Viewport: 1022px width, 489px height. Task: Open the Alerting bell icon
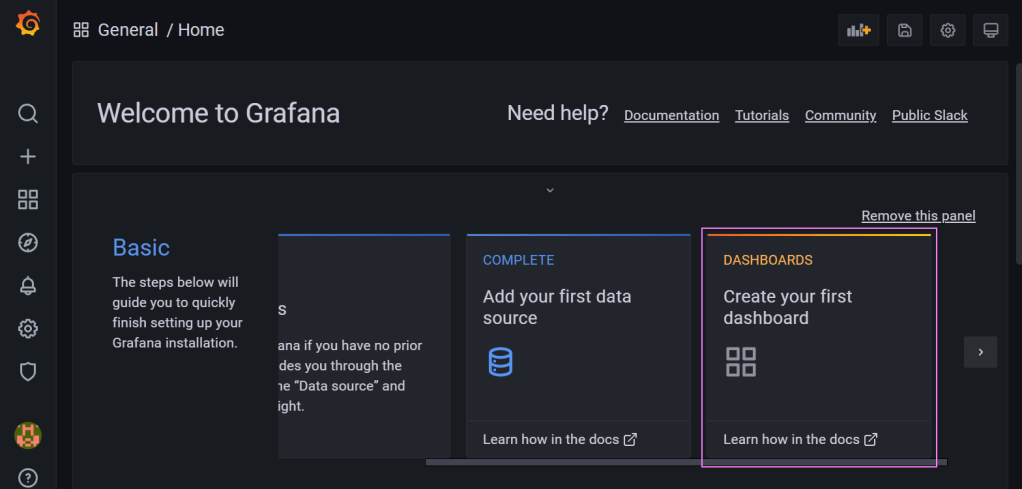click(x=28, y=286)
